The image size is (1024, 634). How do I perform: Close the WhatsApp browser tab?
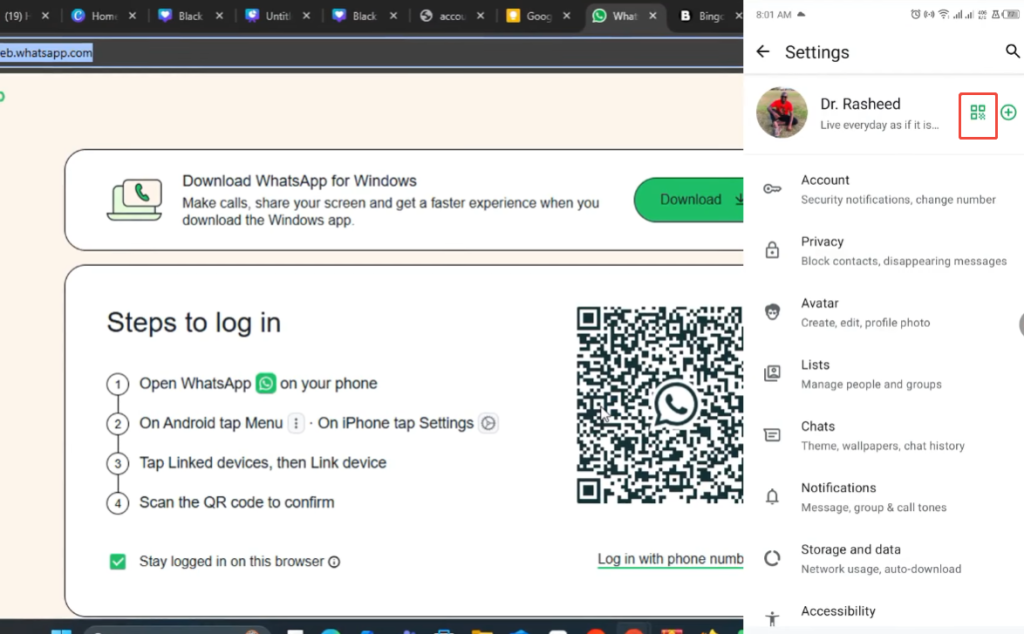(653, 16)
